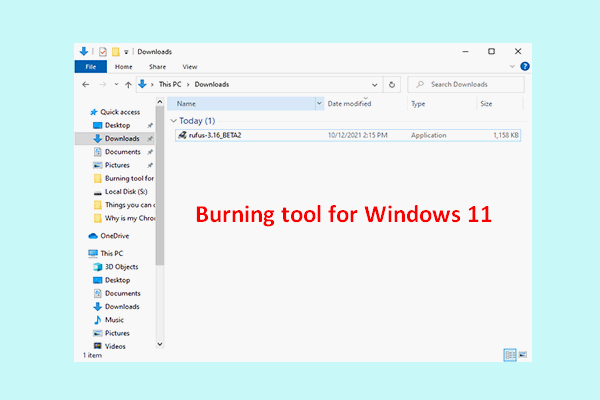The image size is (600, 400).
Task: Sort by Date modified column header
Action: point(350,103)
